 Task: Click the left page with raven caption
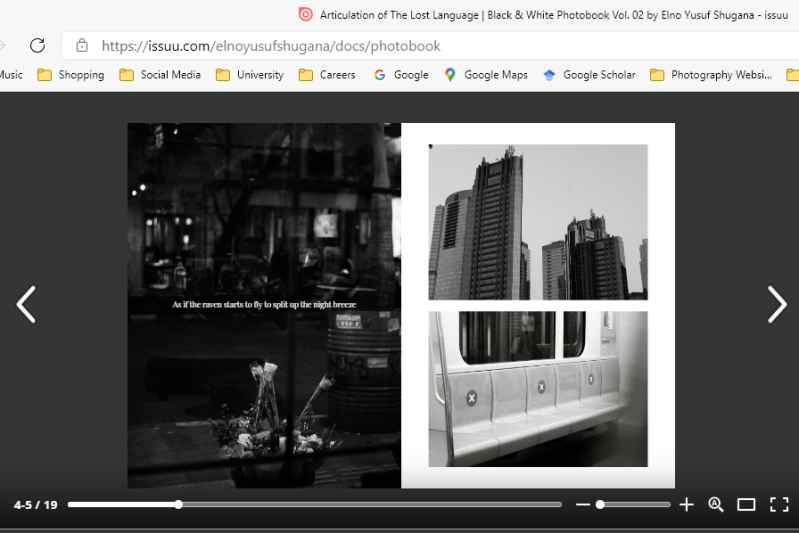(264, 305)
